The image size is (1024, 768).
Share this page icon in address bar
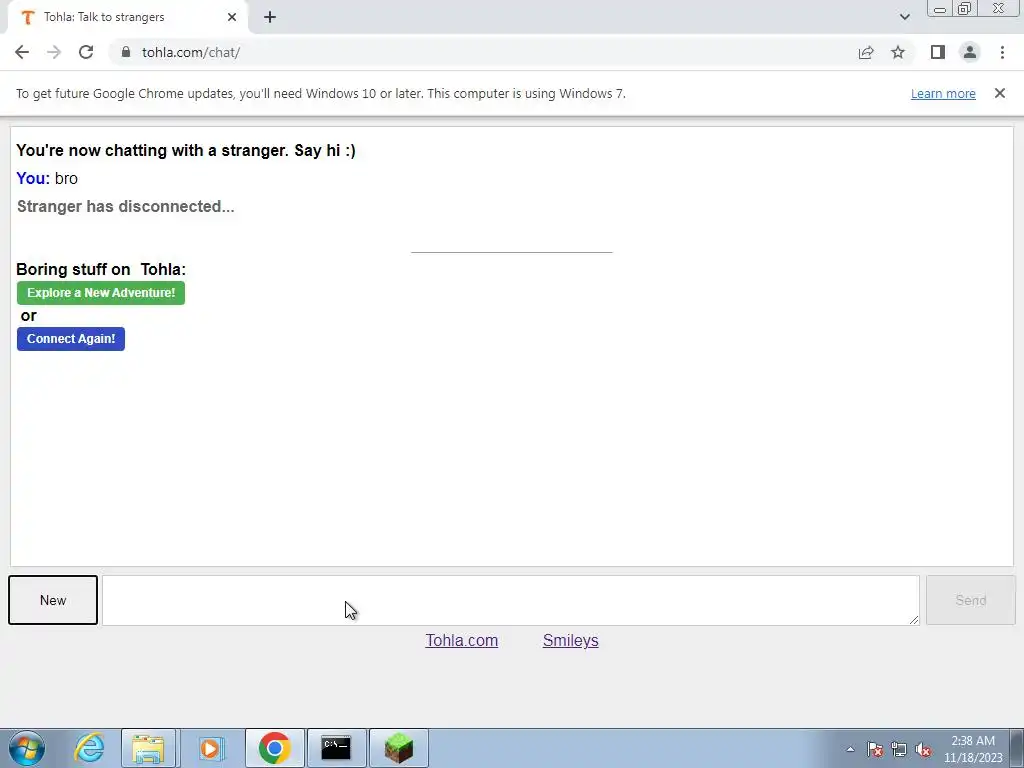tap(866, 52)
